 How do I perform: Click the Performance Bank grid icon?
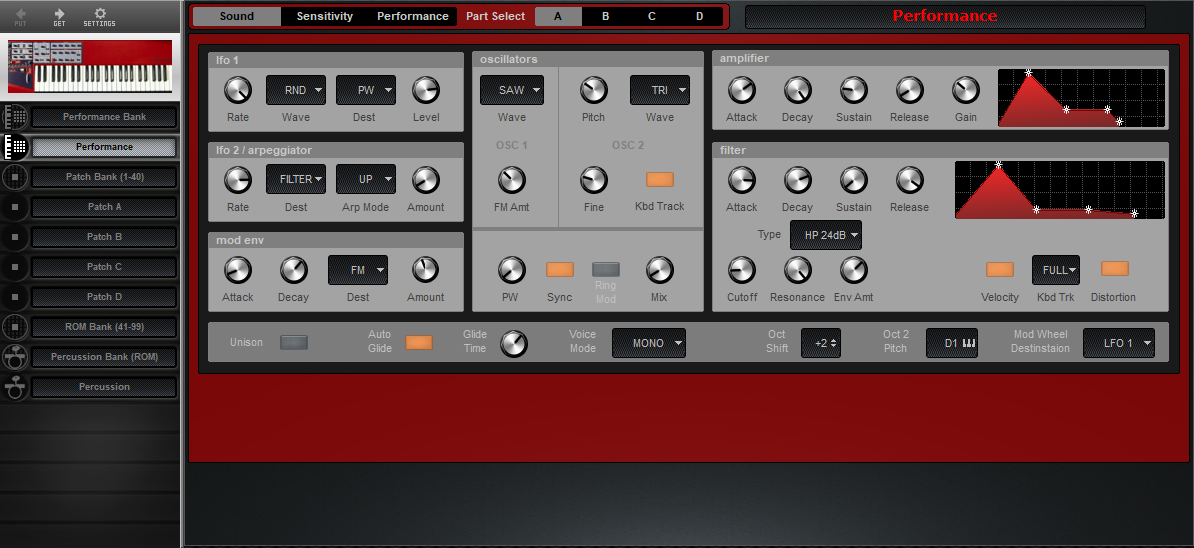[15, 117]
